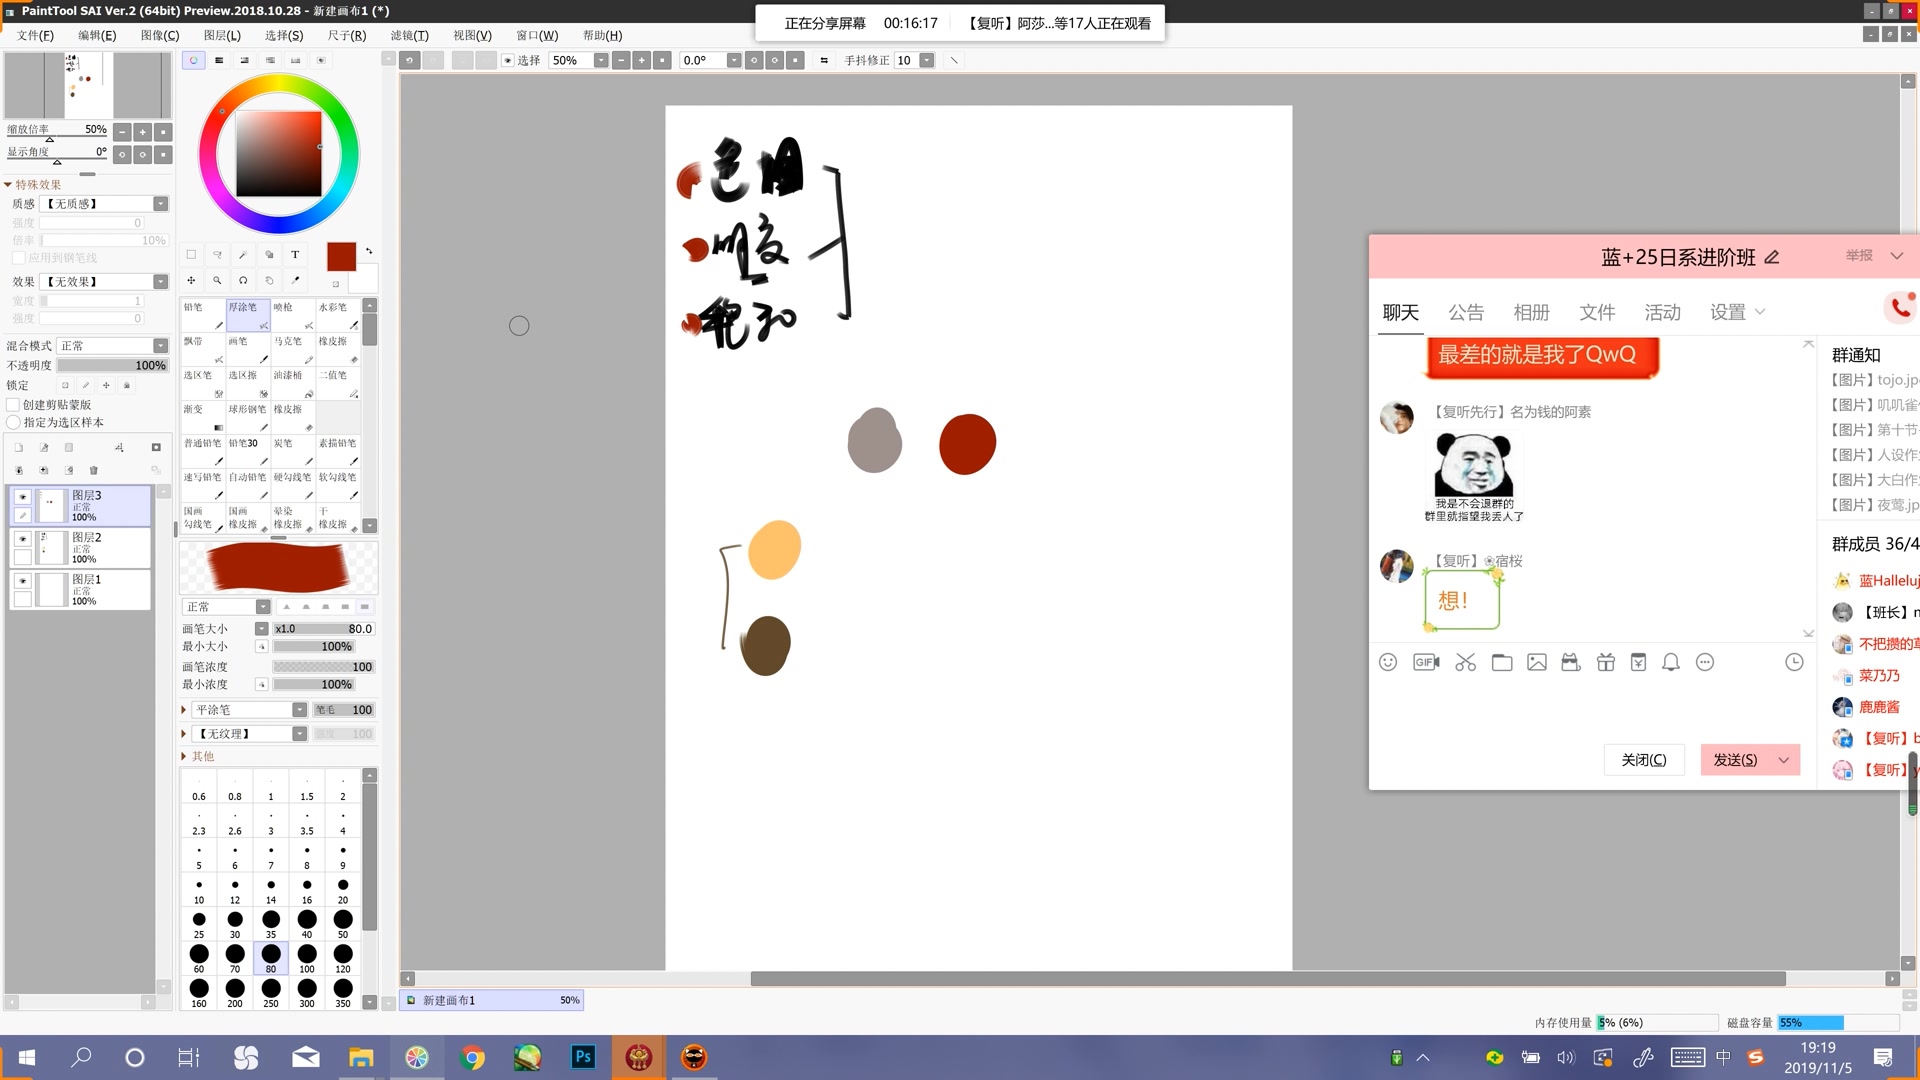
Task: Open the 平涂笔 brush shape dropdown
Action: pyautogui.click(x=250, y=710)
